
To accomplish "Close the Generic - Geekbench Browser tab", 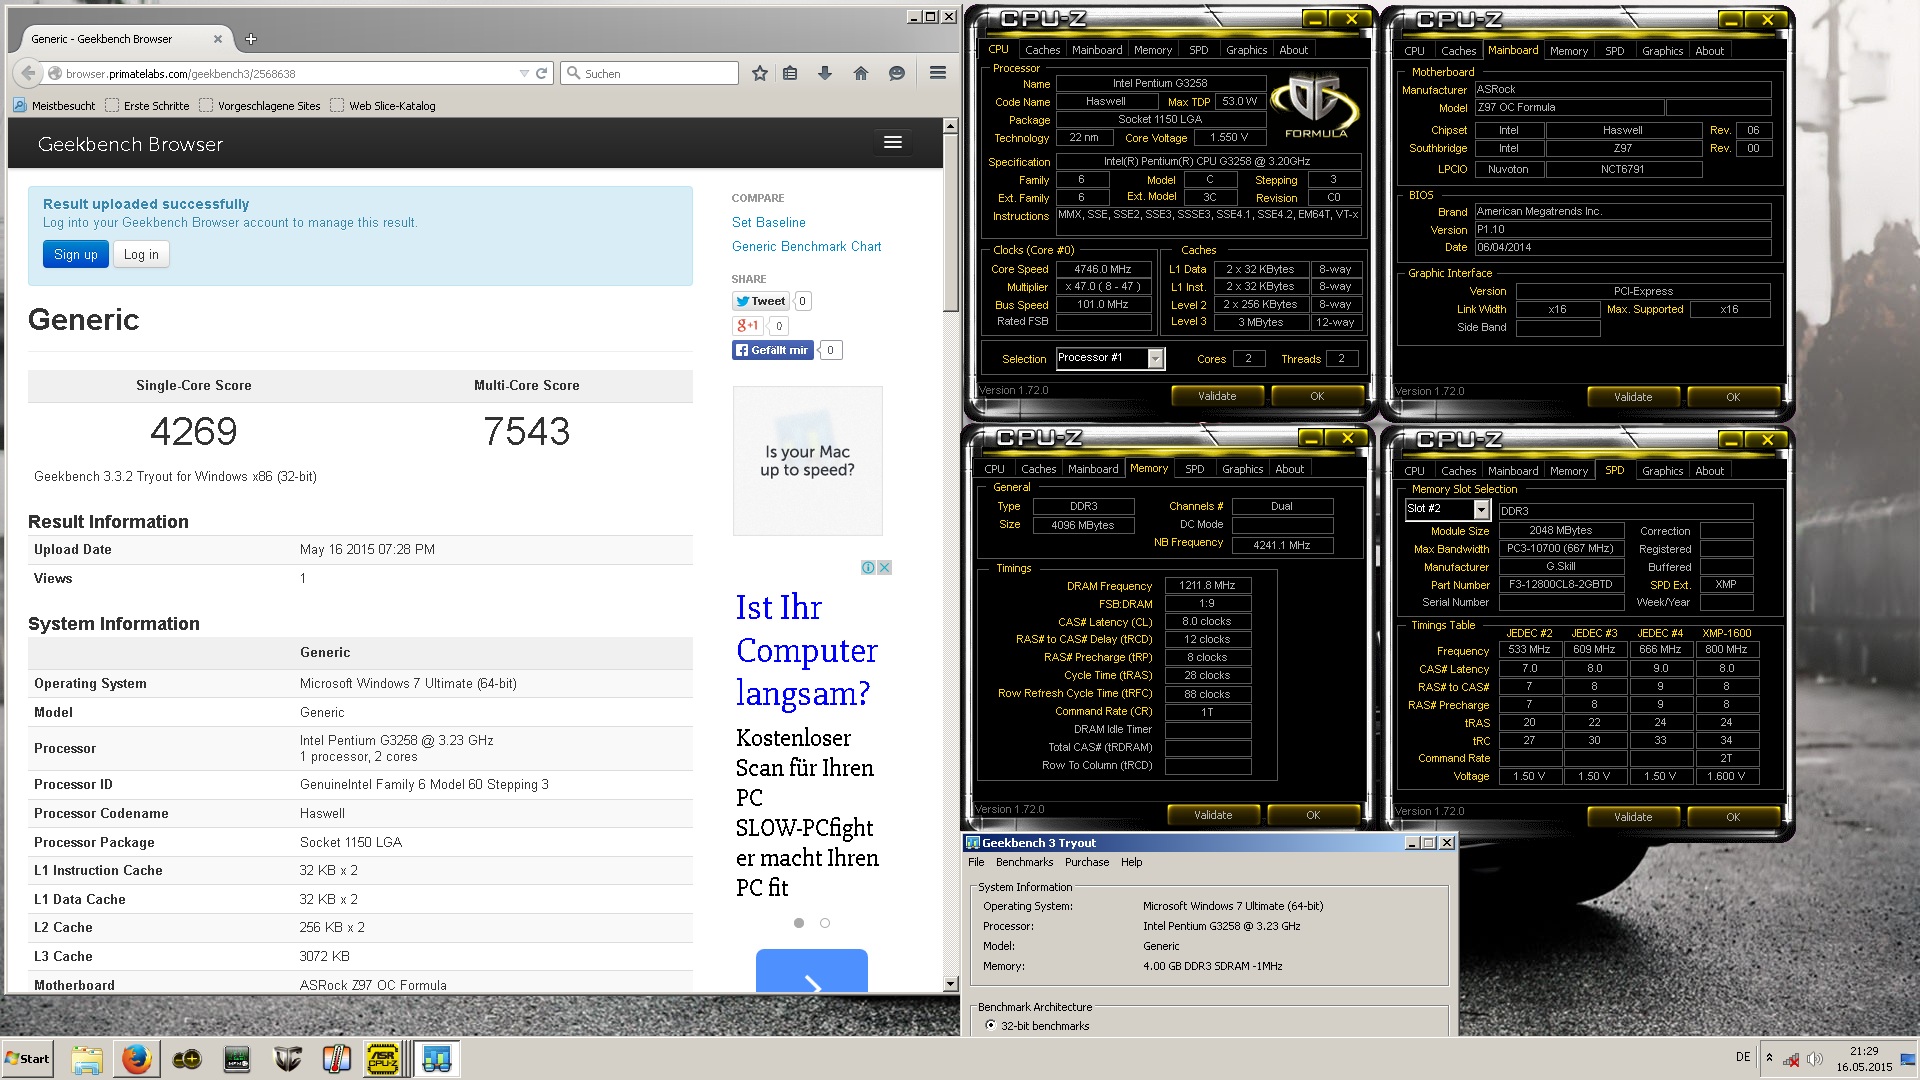I will click(218, 39).
